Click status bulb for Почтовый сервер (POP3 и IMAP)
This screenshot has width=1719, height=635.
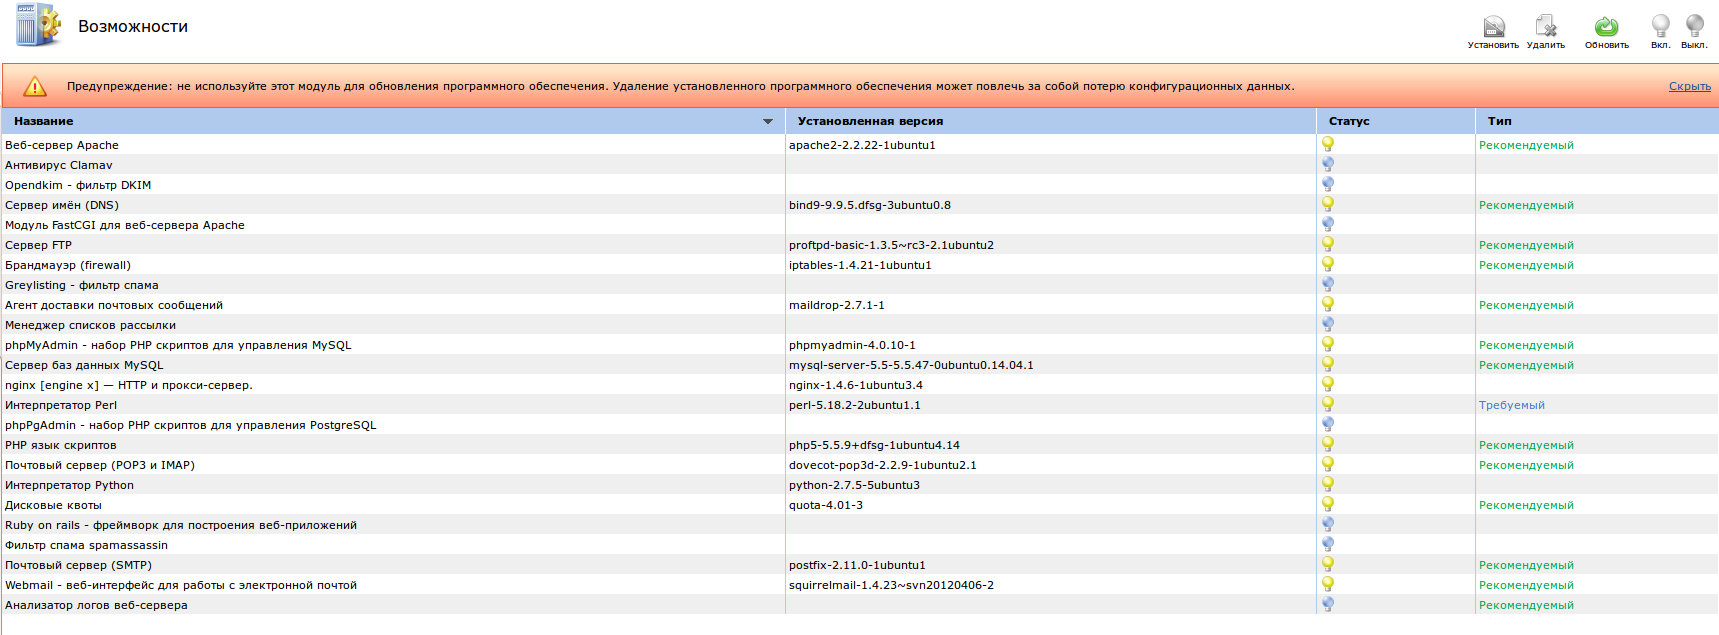pos(1328,464)
